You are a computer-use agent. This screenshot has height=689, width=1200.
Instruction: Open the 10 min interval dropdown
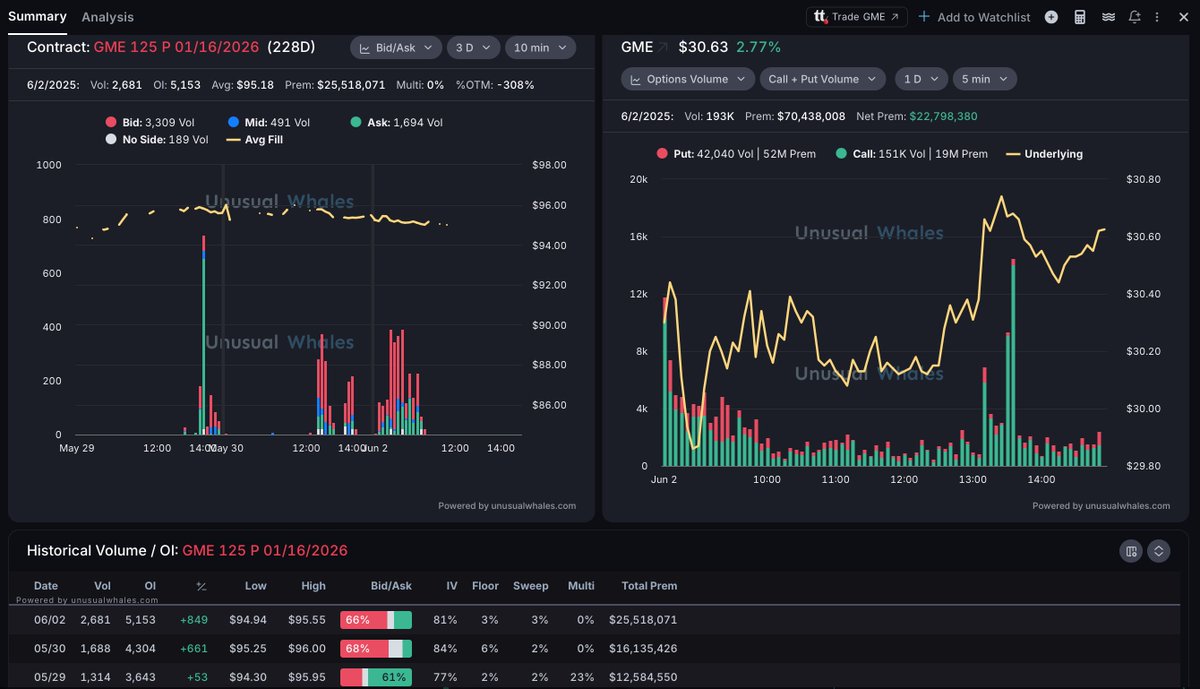coord(540,47)
